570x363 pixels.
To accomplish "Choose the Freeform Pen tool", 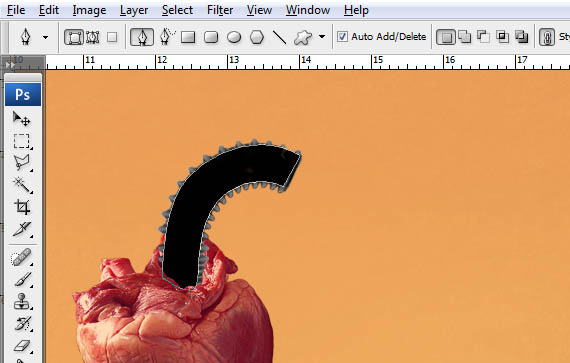I will (166, 37).
